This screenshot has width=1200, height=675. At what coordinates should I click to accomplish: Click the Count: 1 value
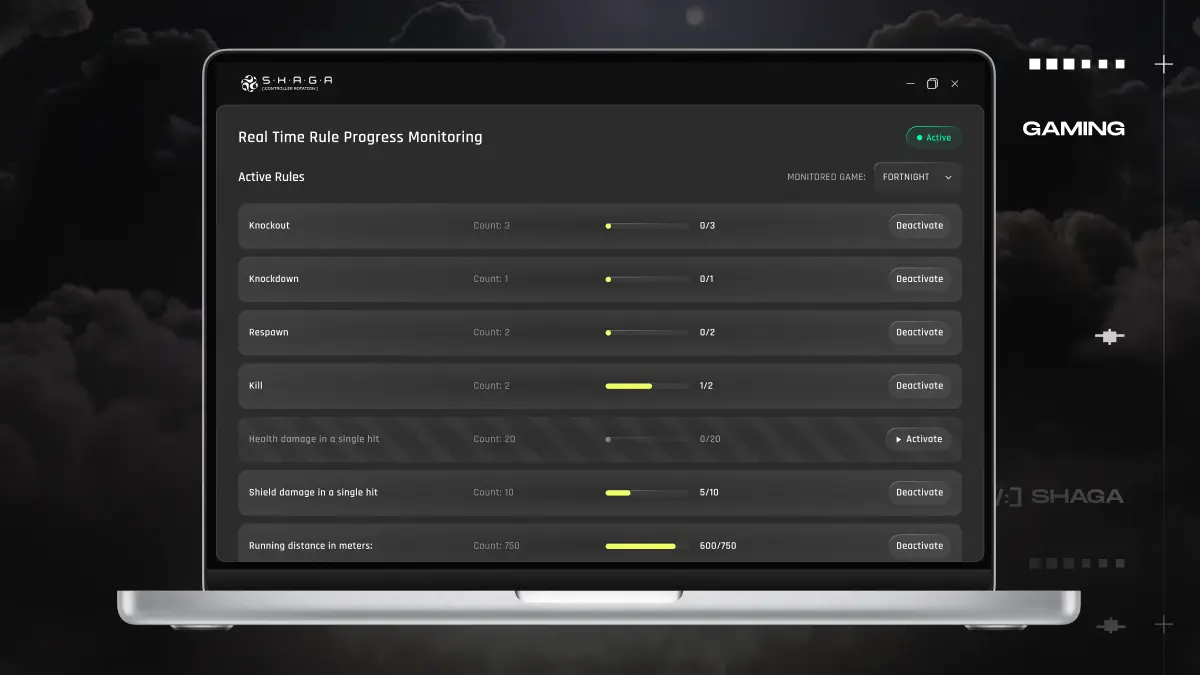(x=491, y=279)
